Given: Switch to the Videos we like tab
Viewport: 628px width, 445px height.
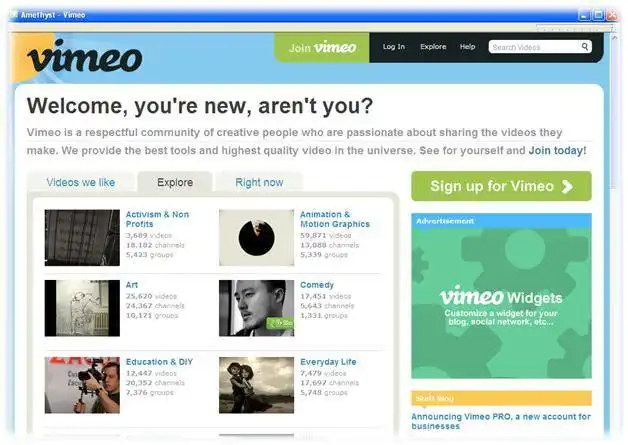Looking at the screenshot, I should (x=81, y=182).
